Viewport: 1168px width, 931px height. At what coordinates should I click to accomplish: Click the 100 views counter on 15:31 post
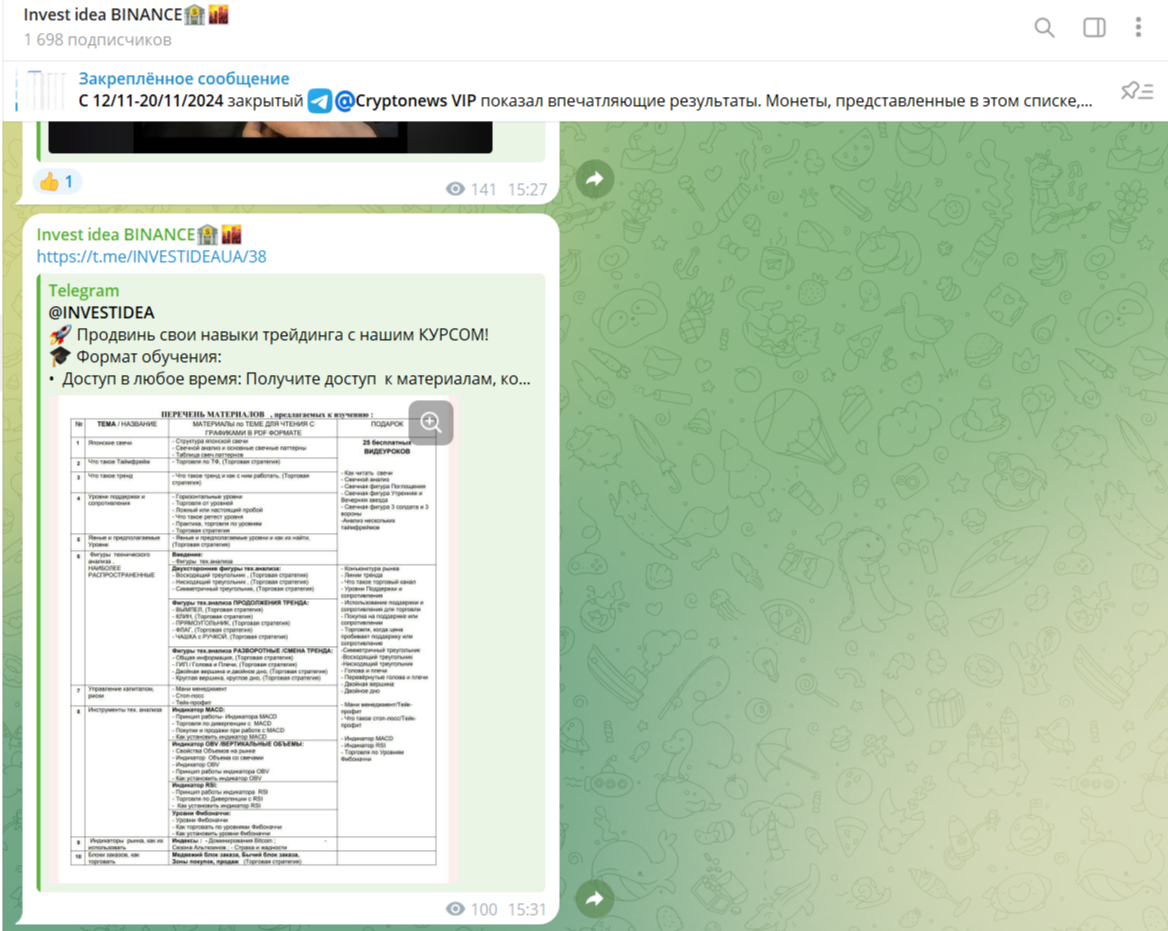(472, 909)
